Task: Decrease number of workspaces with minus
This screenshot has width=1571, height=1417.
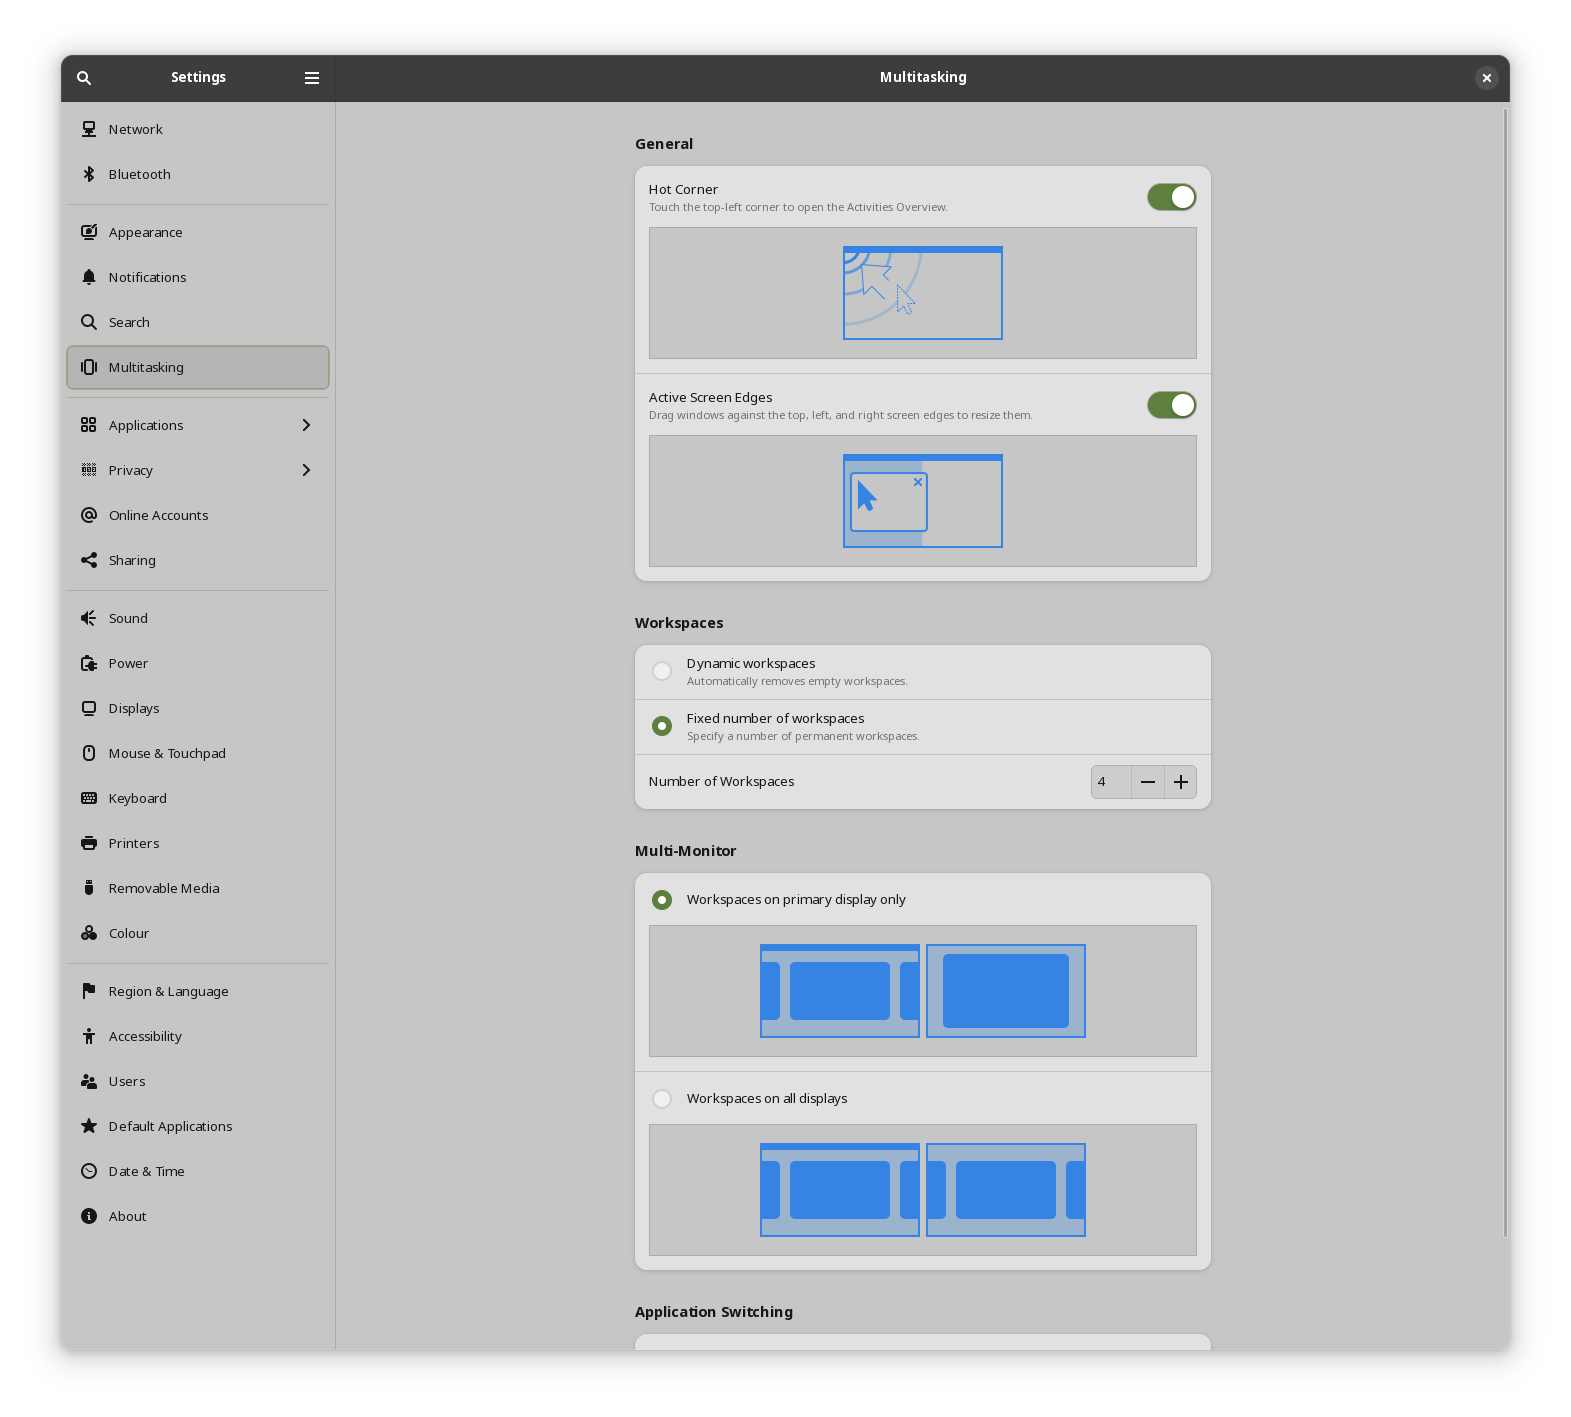Action: click(x=1148, y=782)
